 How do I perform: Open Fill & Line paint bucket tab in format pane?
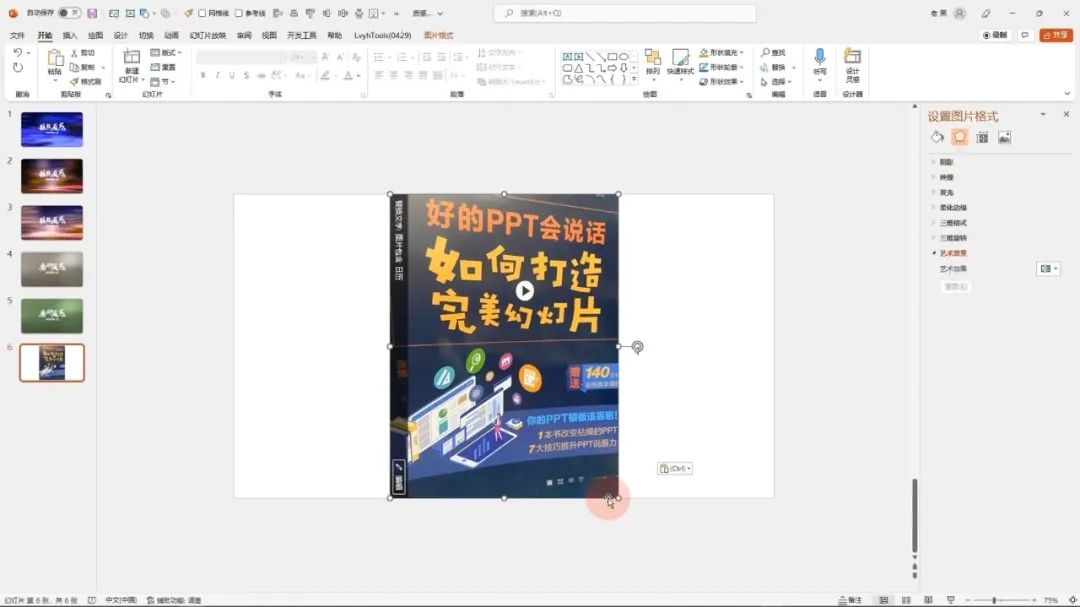[937, 137]
